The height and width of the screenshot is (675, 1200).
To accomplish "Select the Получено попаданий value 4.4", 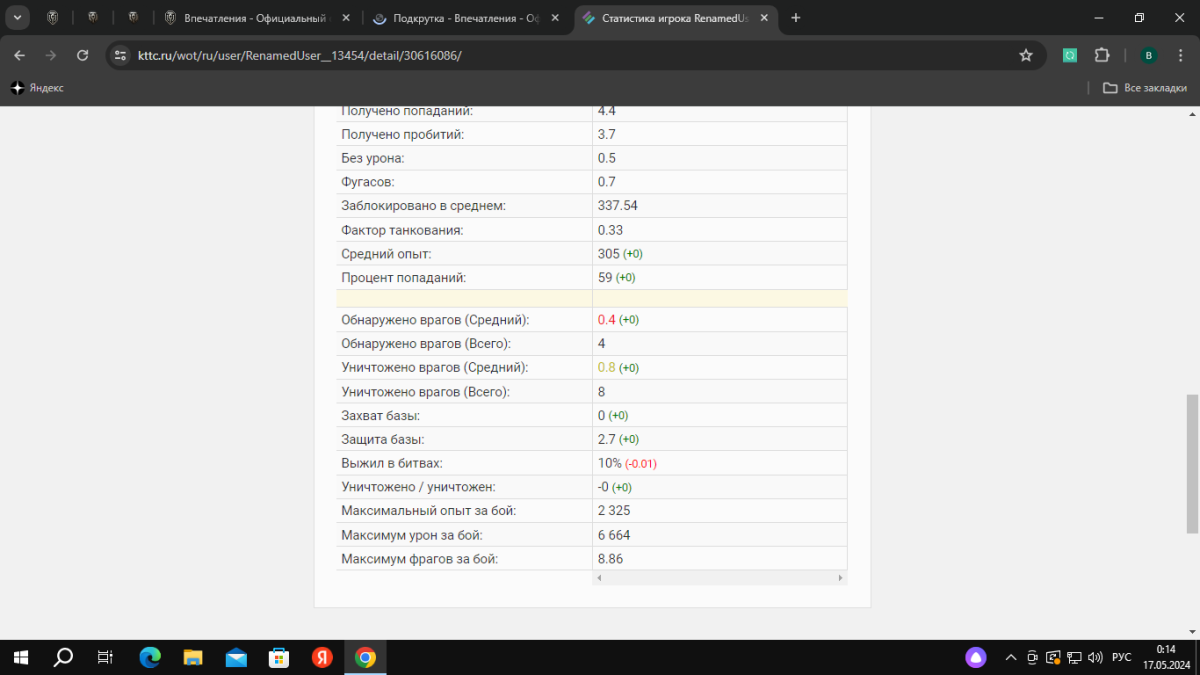I will pos(607,110).
